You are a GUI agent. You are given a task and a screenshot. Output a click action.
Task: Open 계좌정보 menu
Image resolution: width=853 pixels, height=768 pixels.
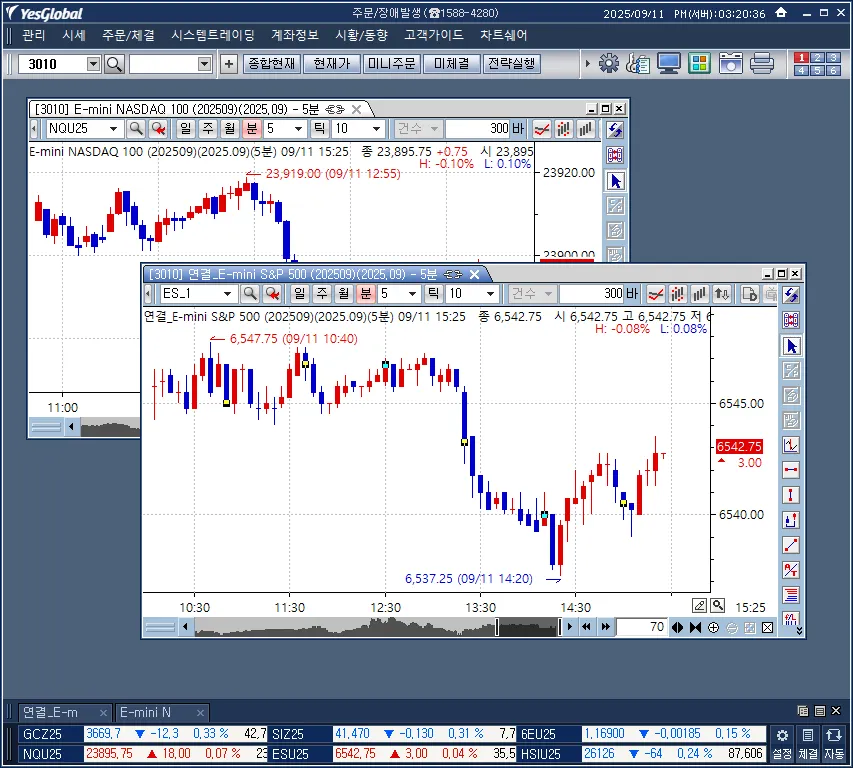[295, 35]
